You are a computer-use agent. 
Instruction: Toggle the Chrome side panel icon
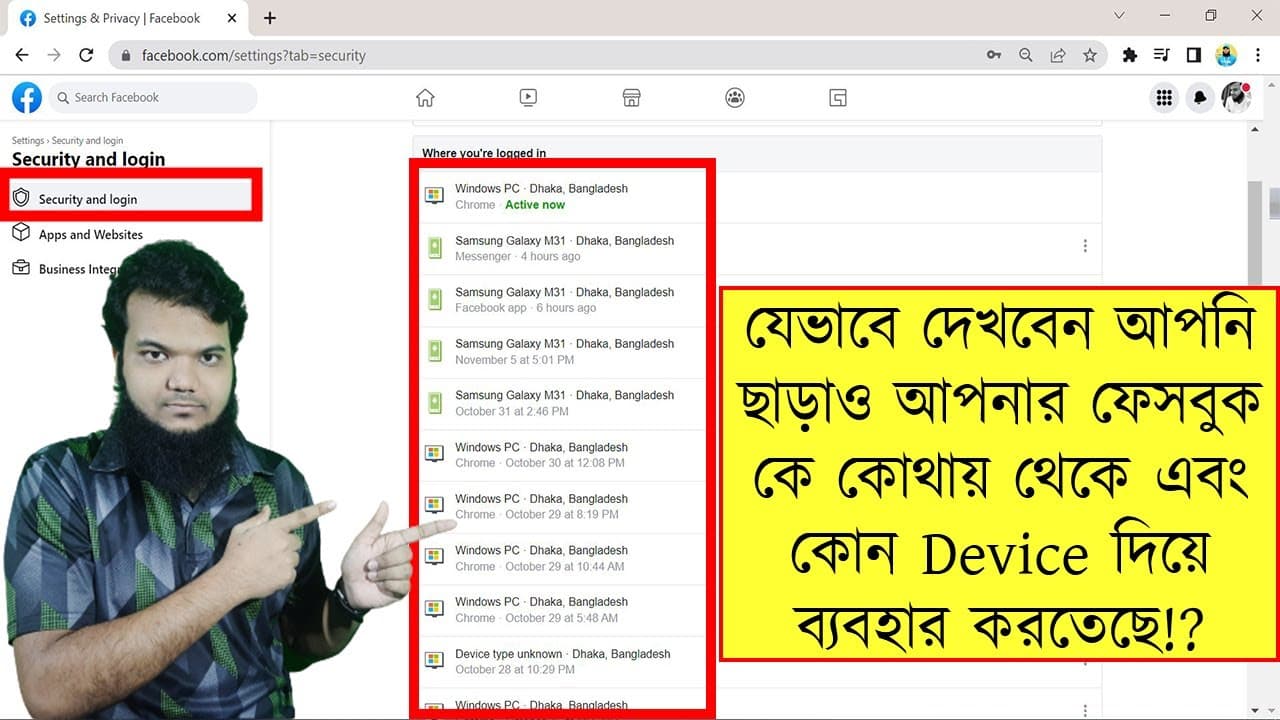coord(1194,55)
